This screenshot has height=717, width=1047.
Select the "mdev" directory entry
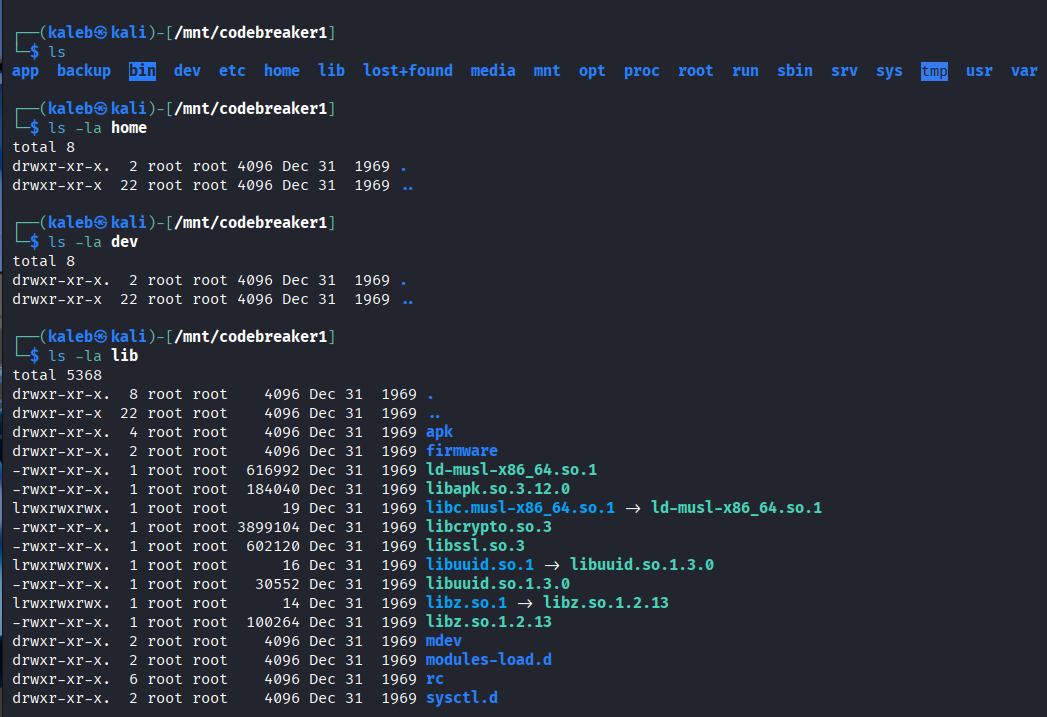point(443,641)
